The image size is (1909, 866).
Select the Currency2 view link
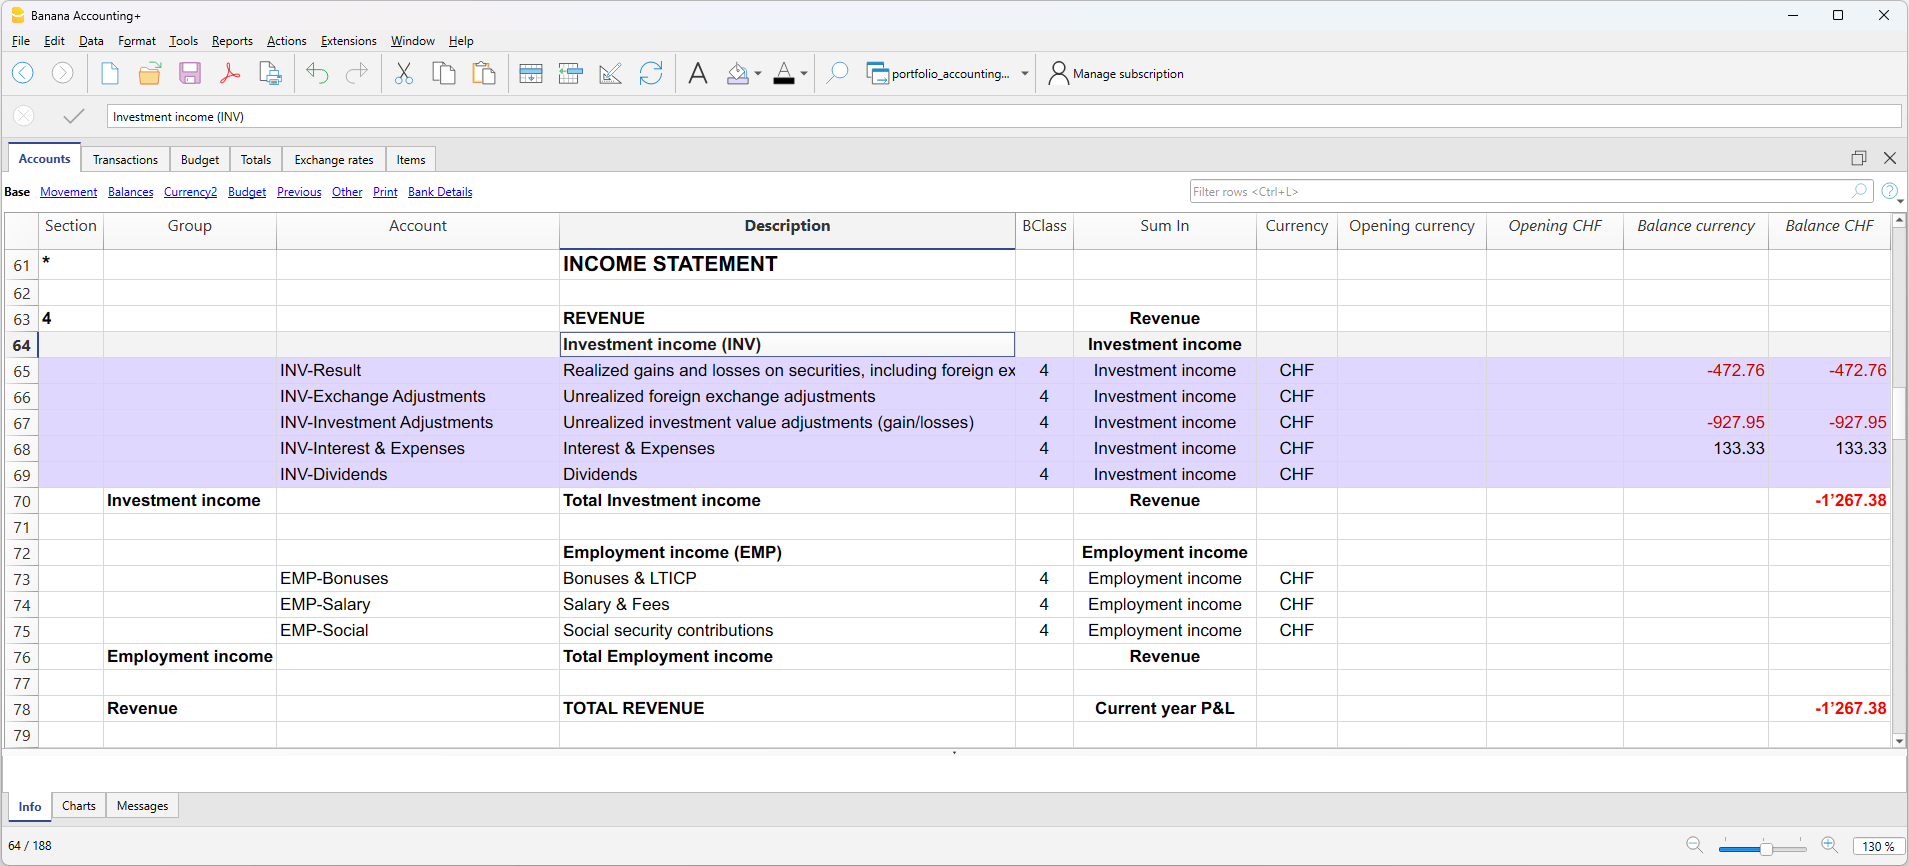coord(190,192)
